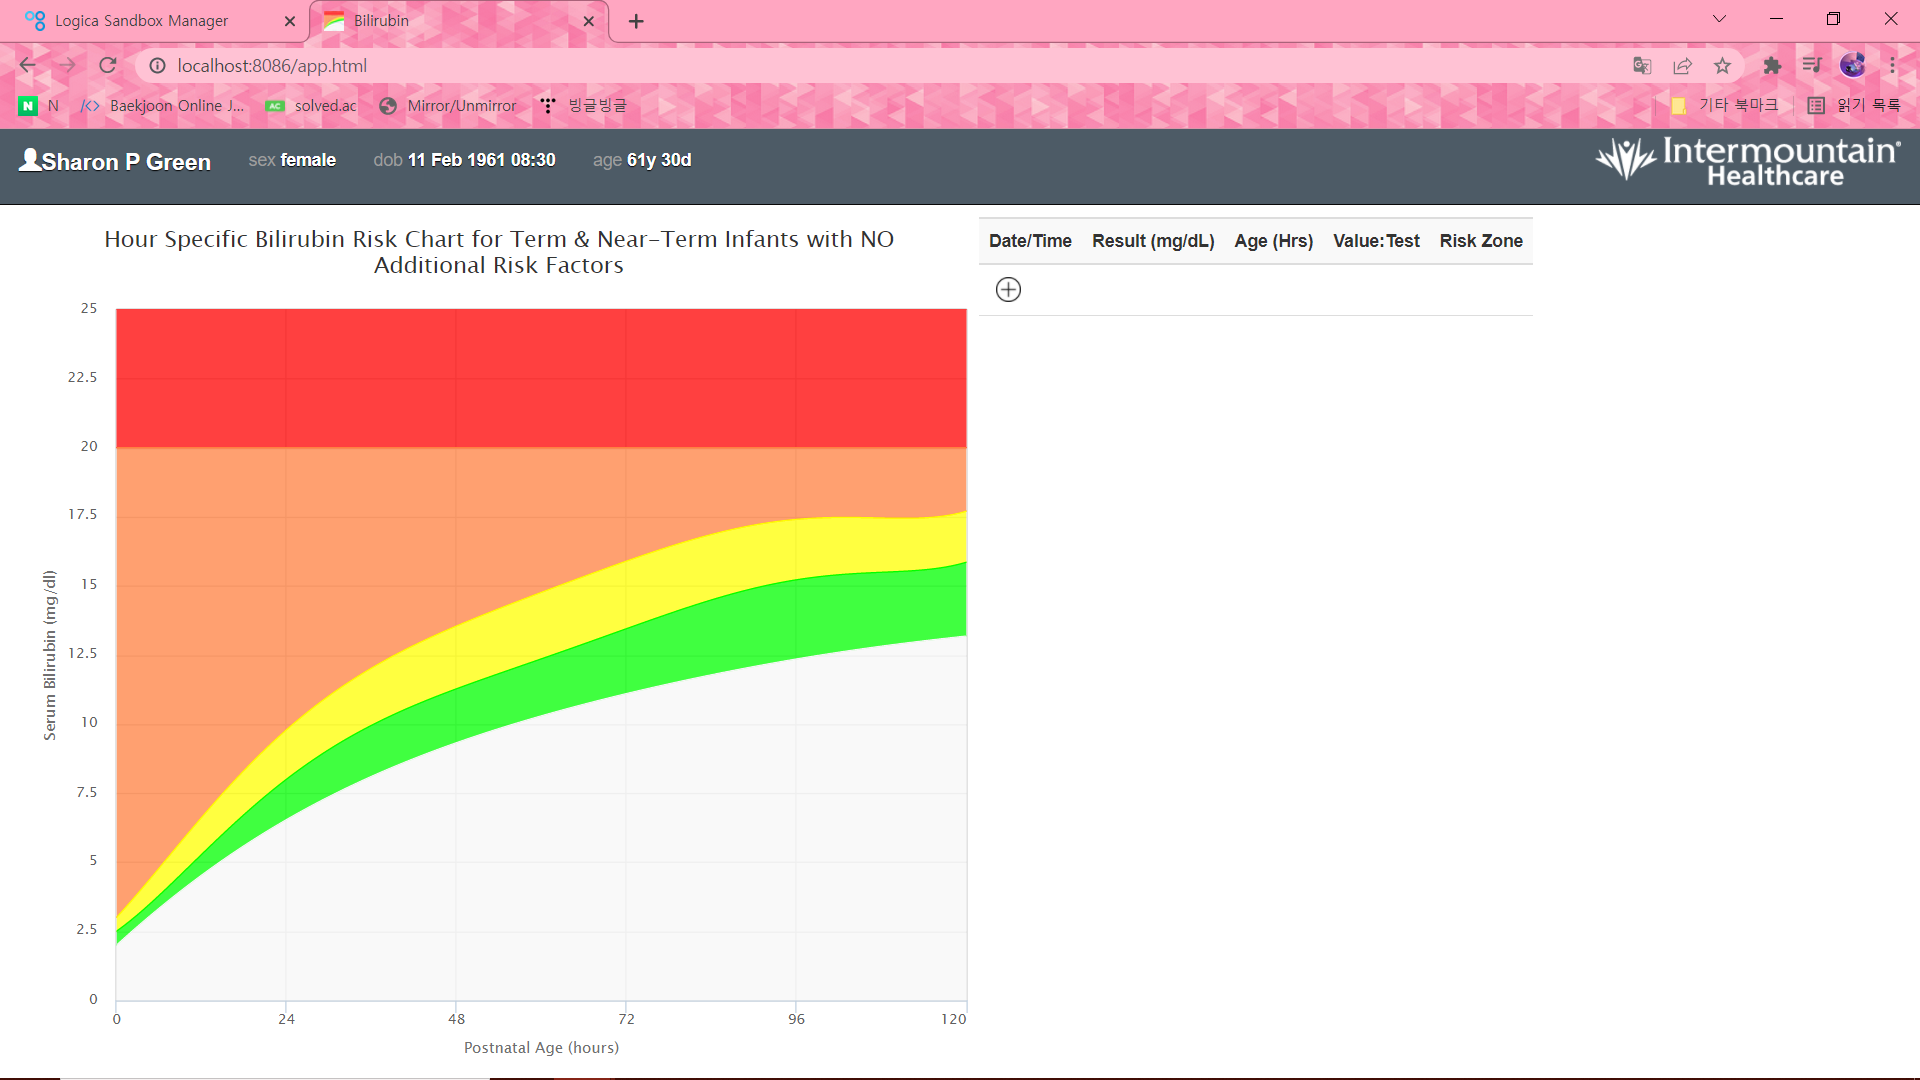Open the Baekjoon Online Judge bookmark
Image resolution: width=1920 pixels, height=1080 pixels.
point(163,106)
